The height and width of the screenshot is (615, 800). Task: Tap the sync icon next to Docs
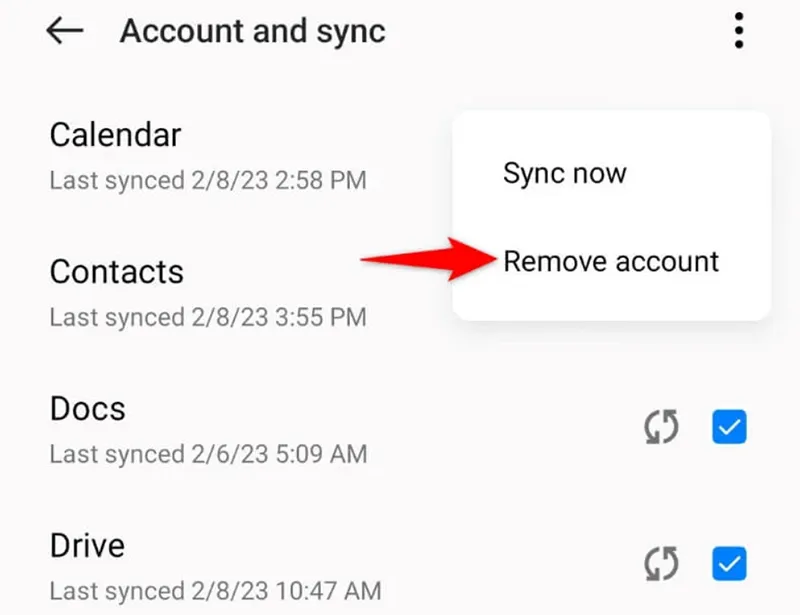pyautogui.click(x=660, y=428)
